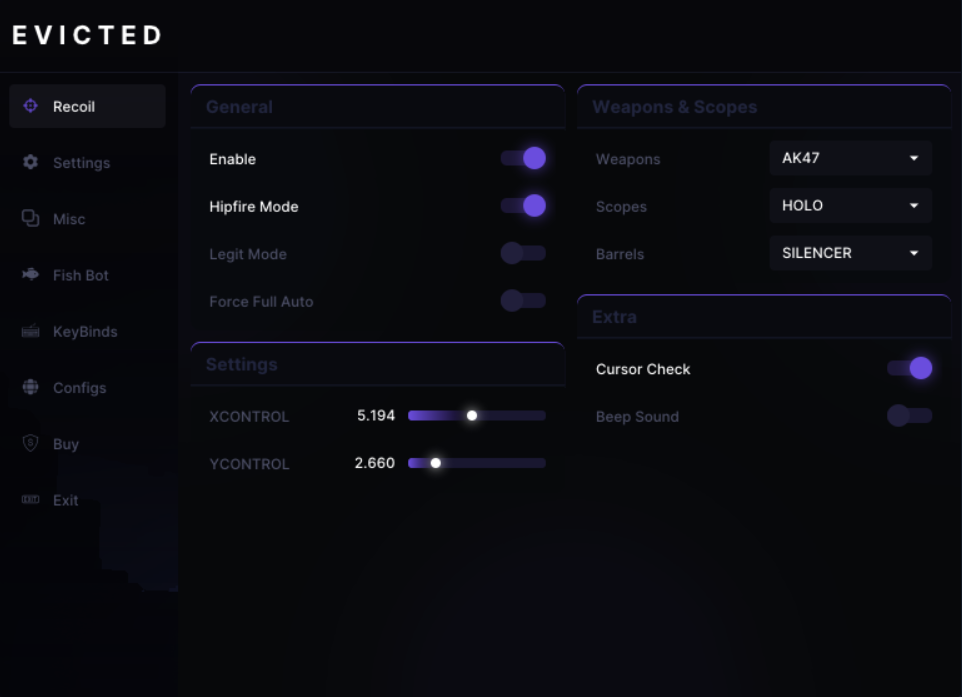Click the Buy shield icon

(x=30, y=443)
